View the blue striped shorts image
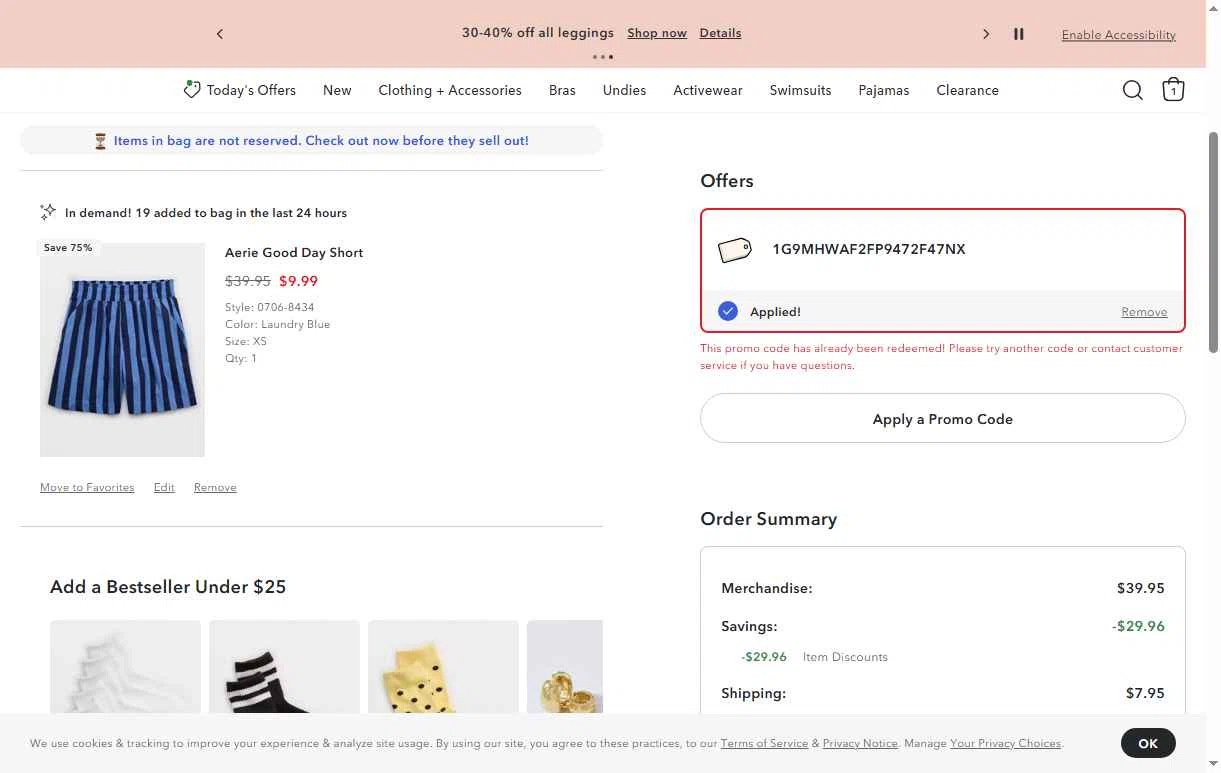Viewport: 1221px width, 773px height. 122,350
